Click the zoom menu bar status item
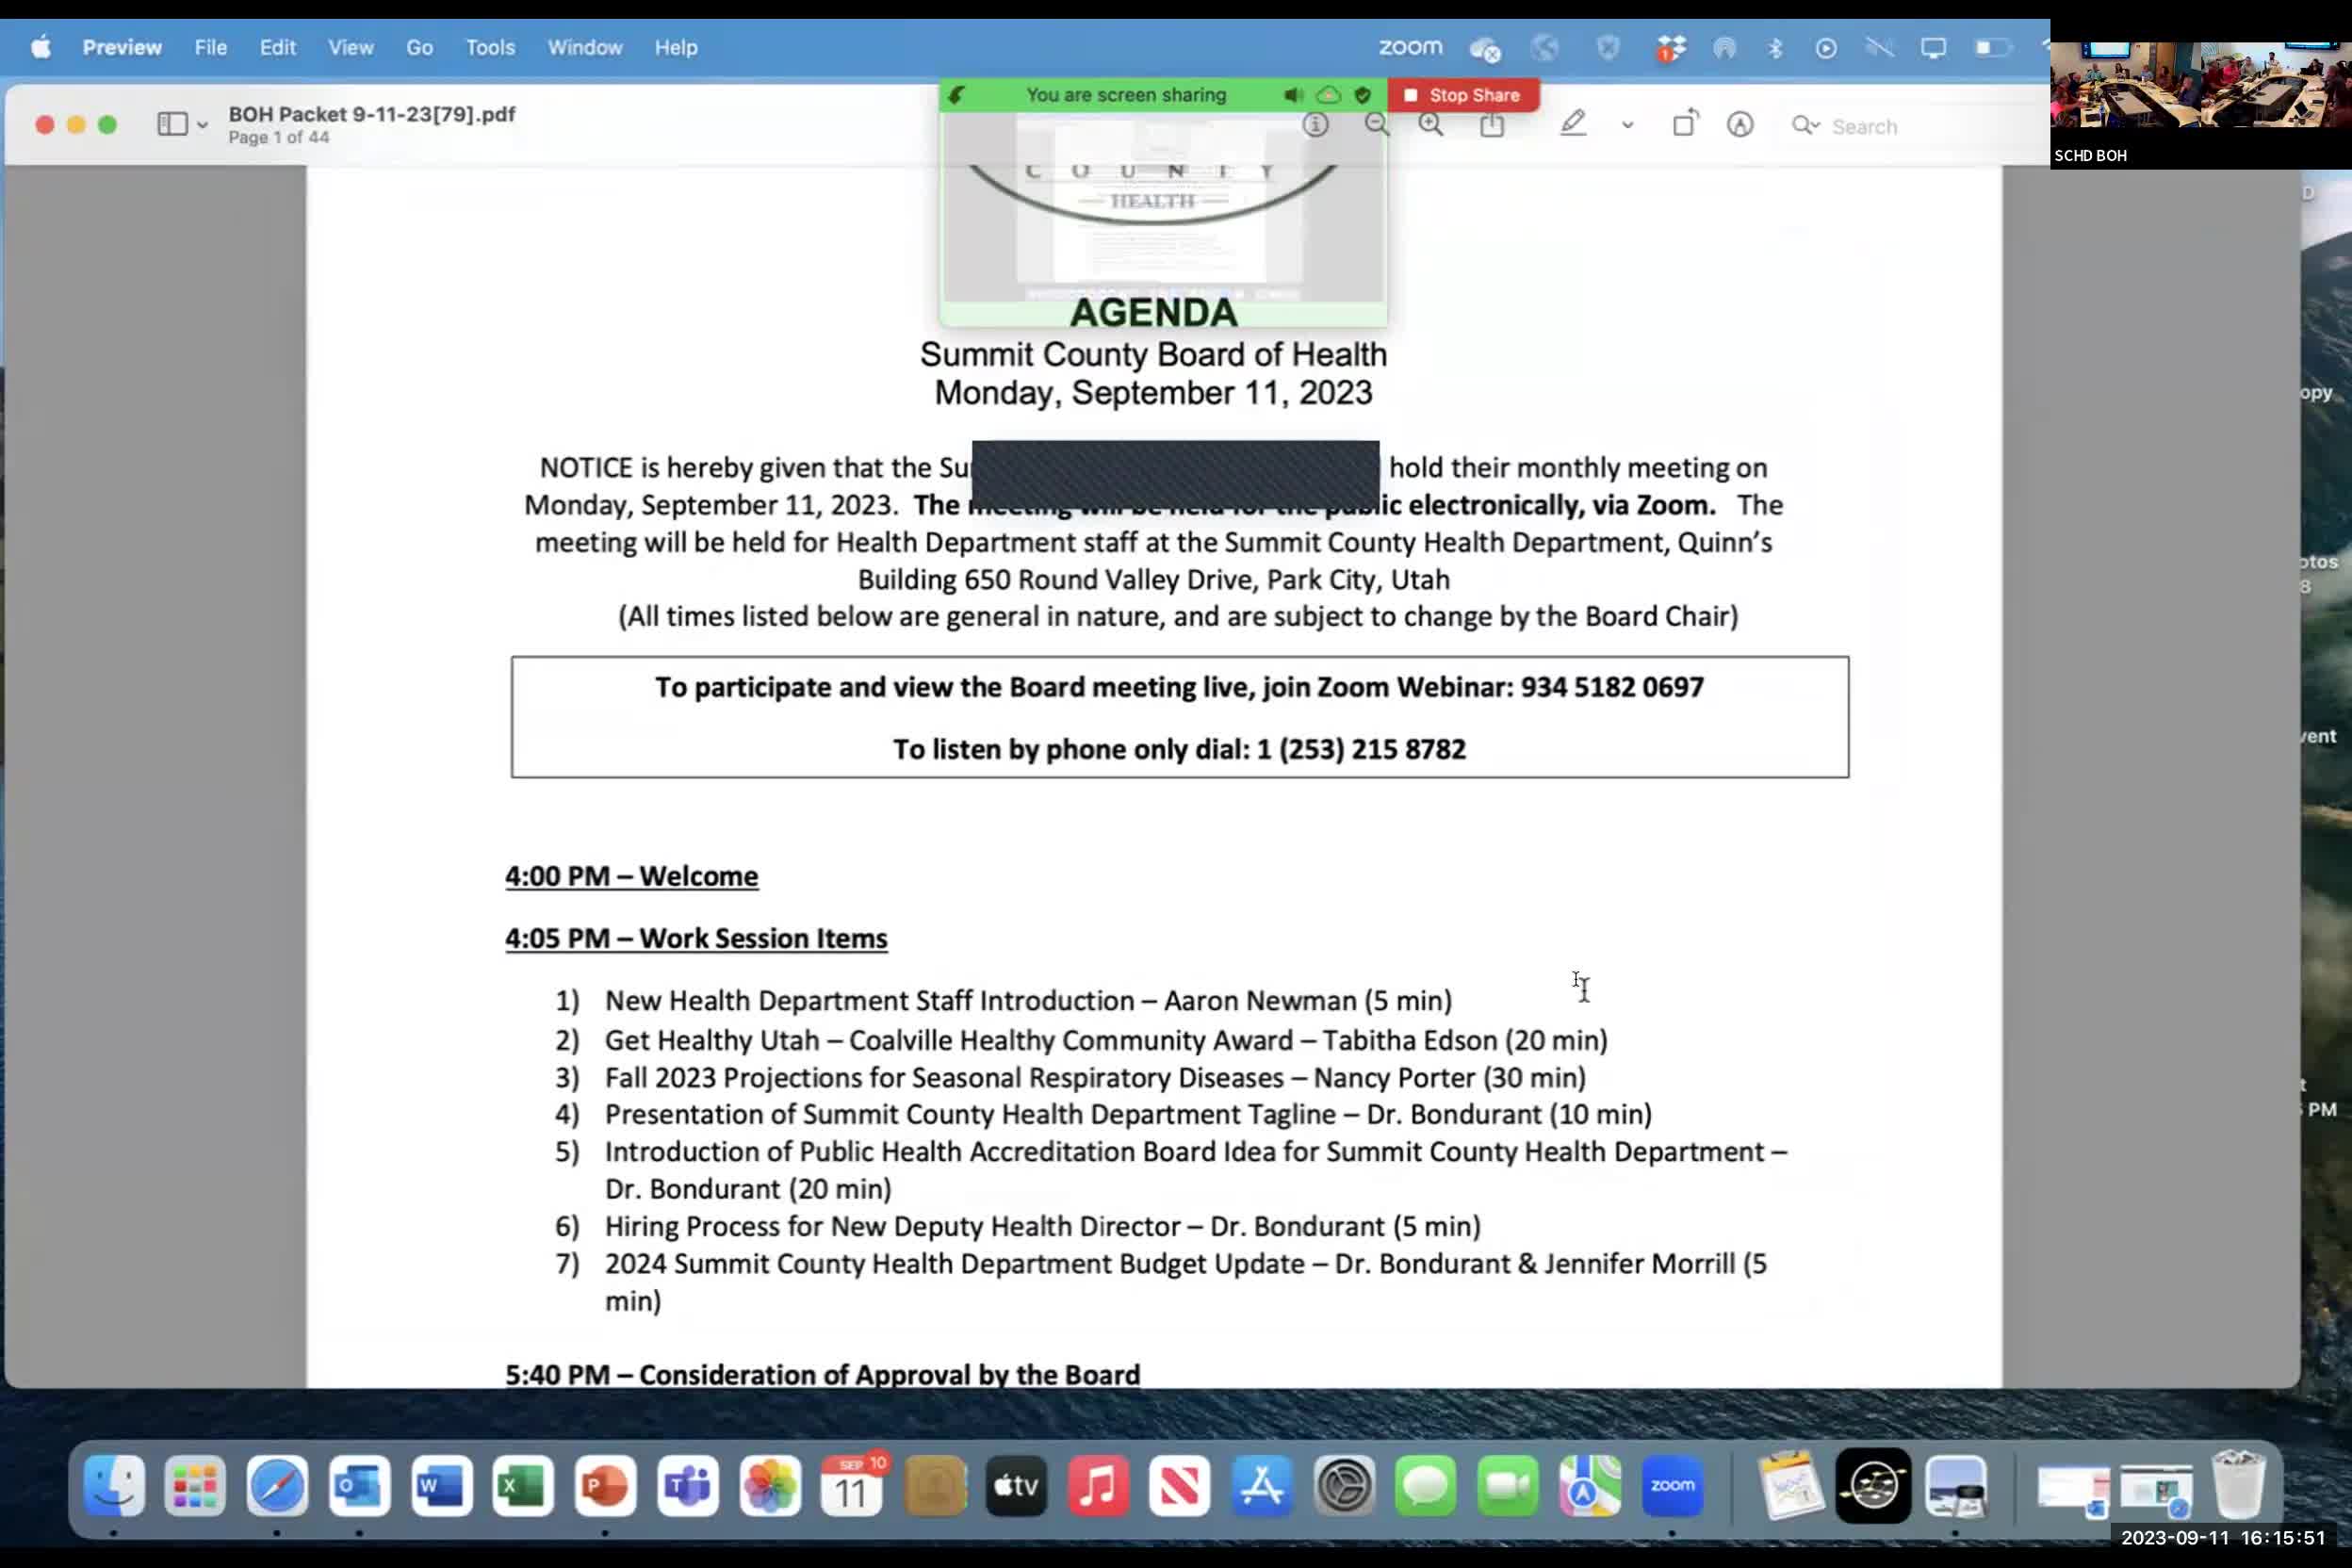This screenshot has height=1568, width=2352. pos(1410,47)
